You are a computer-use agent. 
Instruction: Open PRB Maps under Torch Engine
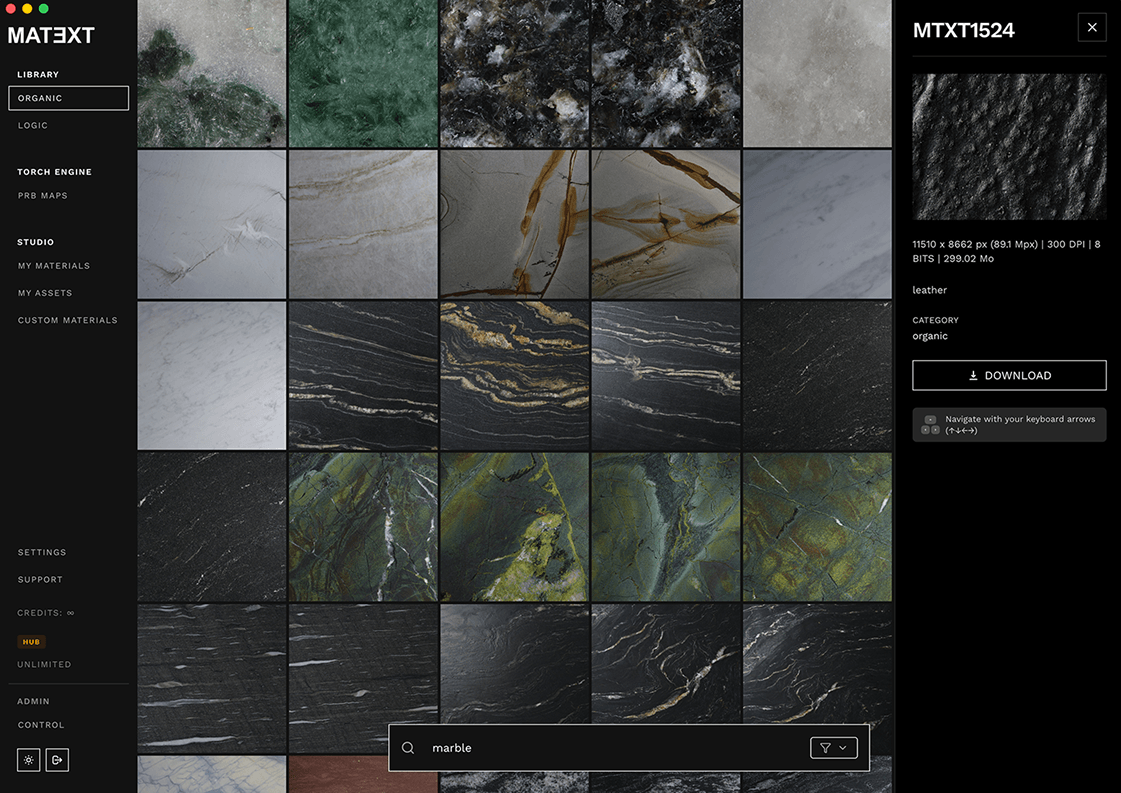tap(43, 195)
